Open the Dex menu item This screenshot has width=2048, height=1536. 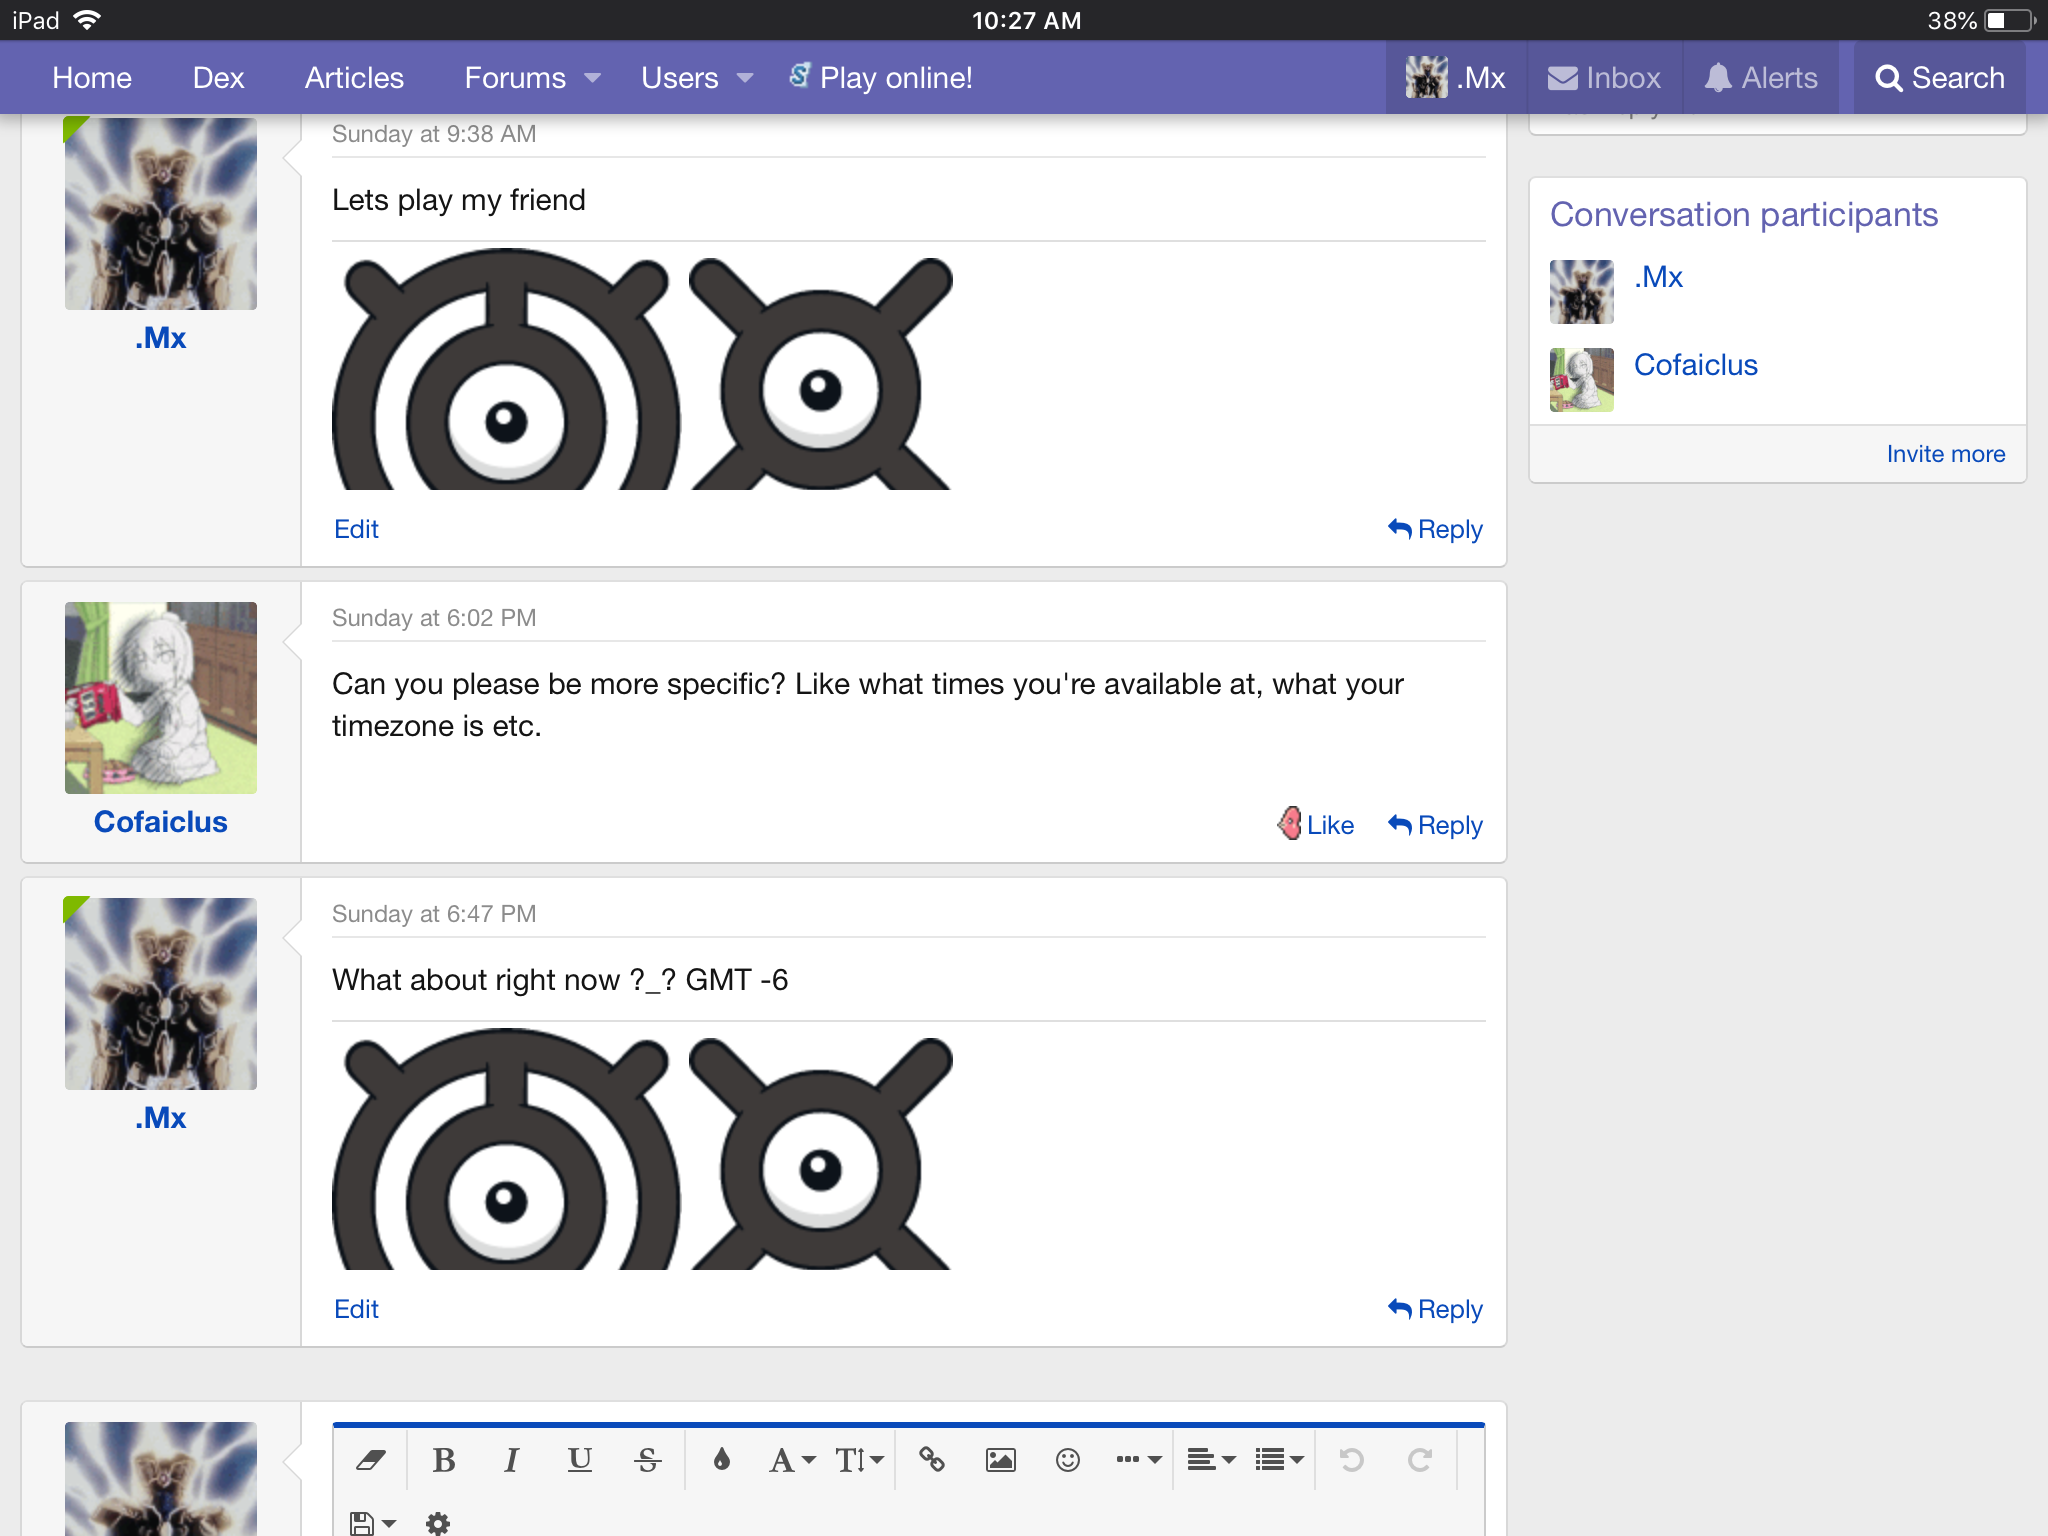tap(218, 78)
